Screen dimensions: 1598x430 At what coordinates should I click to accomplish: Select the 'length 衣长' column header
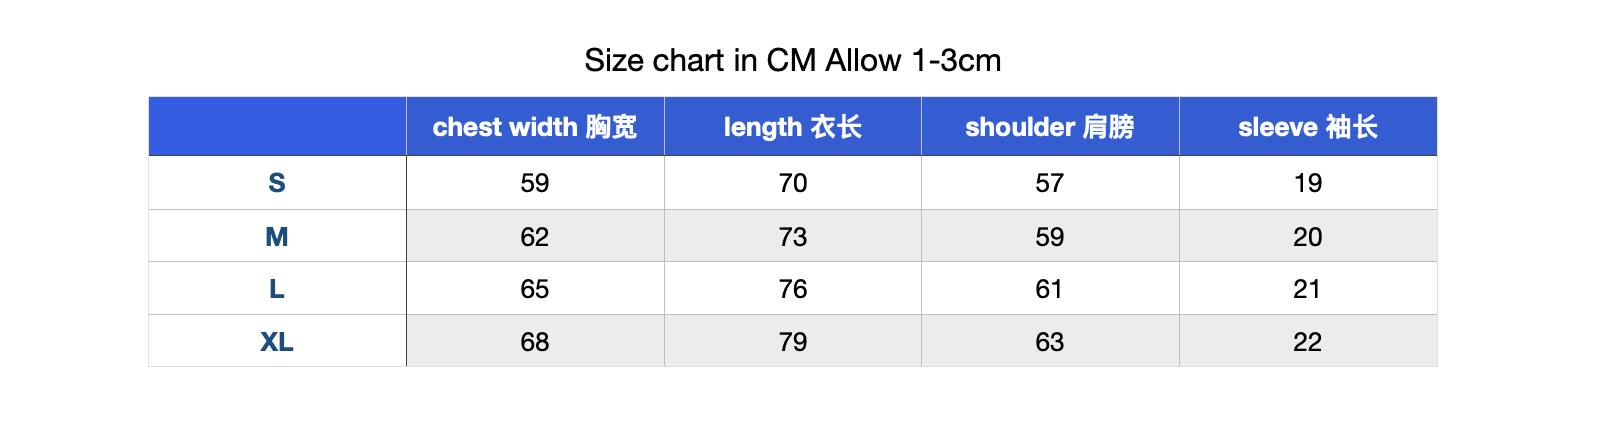pyautogui.click(x=793, y=127)
